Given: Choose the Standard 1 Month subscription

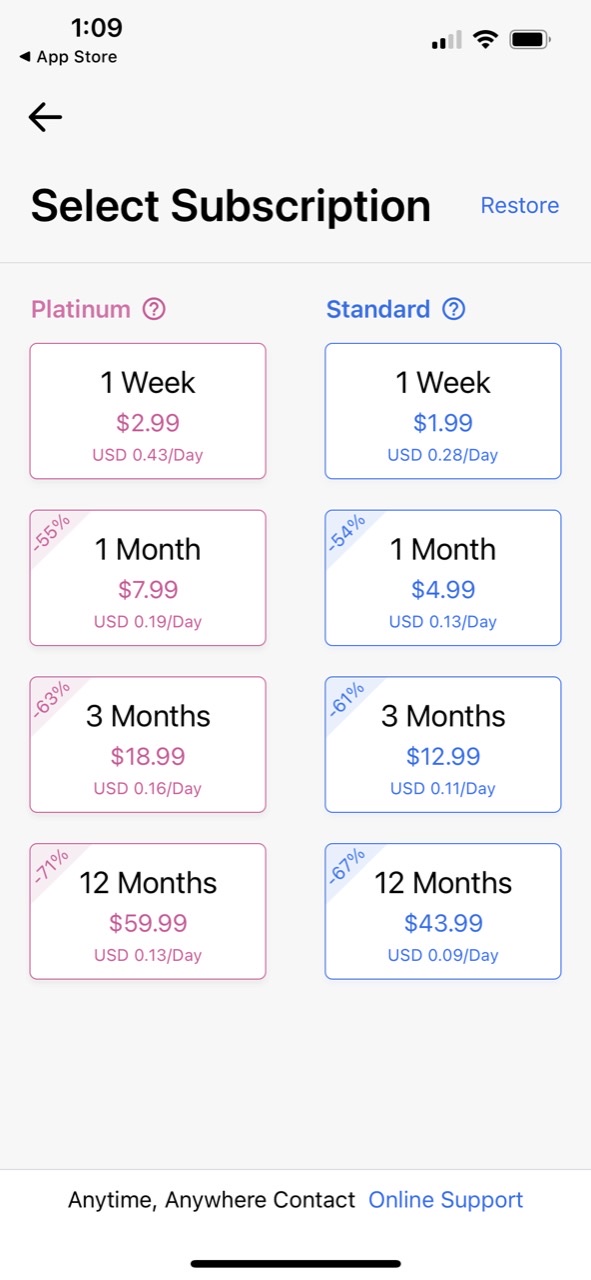Looking at the screenshot, I should 442,577.
